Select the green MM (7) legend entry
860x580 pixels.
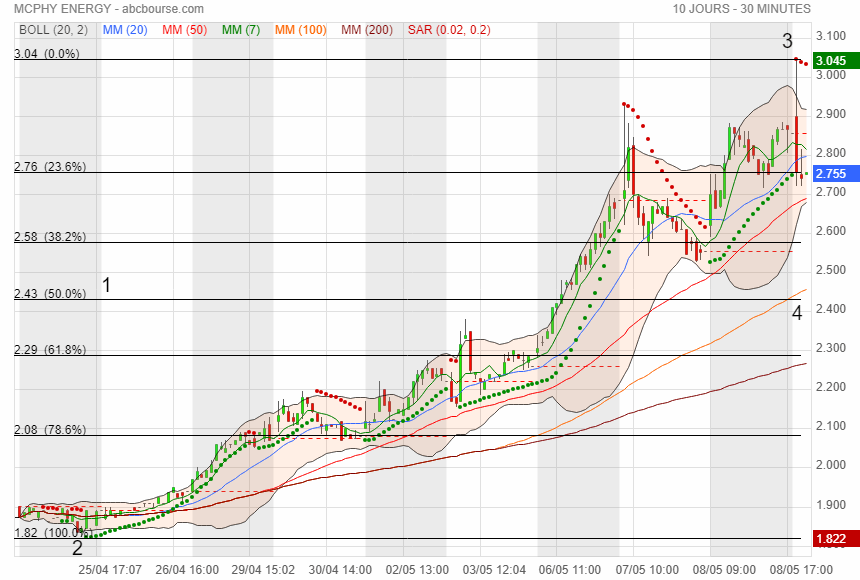241,30
